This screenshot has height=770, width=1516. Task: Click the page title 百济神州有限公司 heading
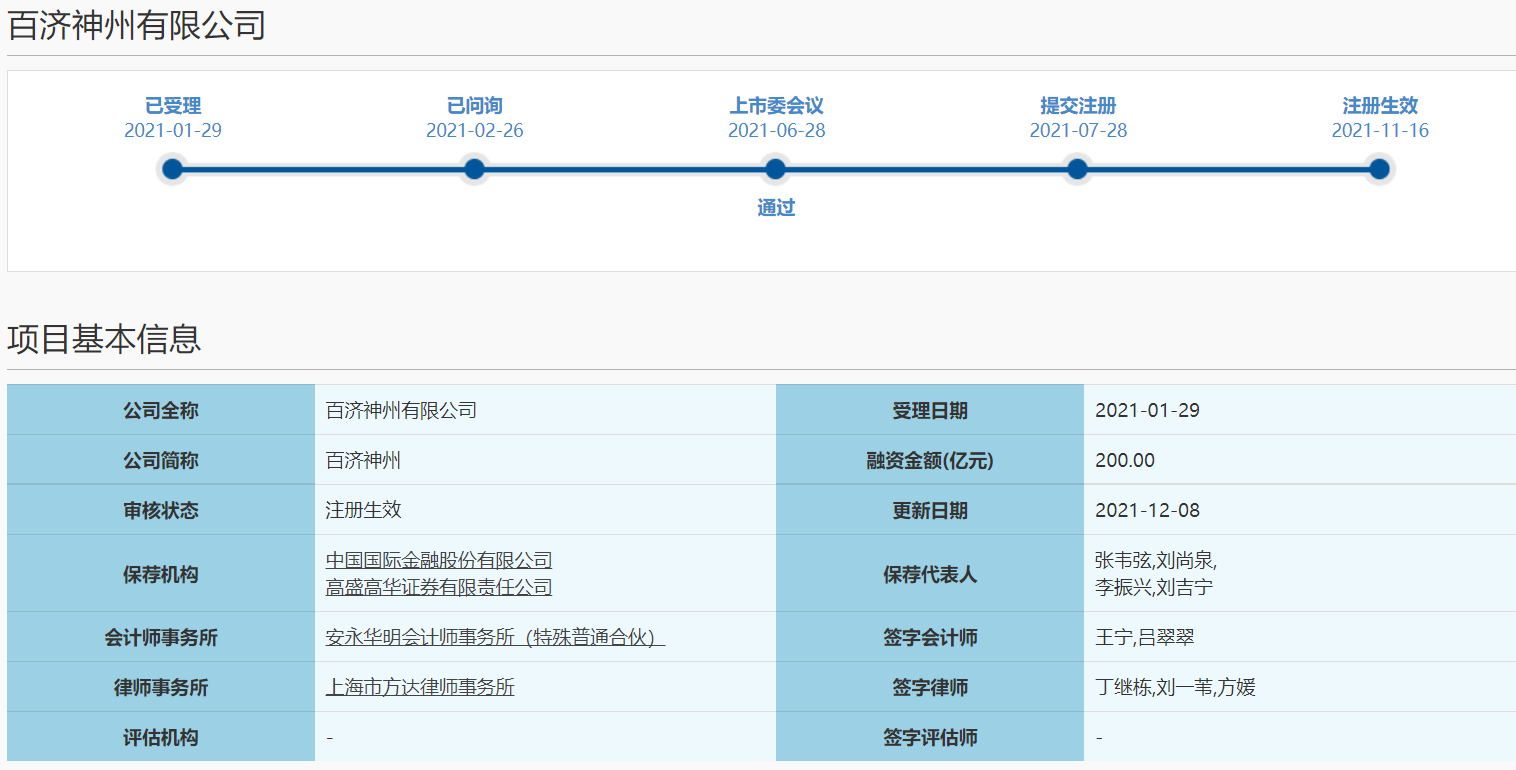click(137, 25)
